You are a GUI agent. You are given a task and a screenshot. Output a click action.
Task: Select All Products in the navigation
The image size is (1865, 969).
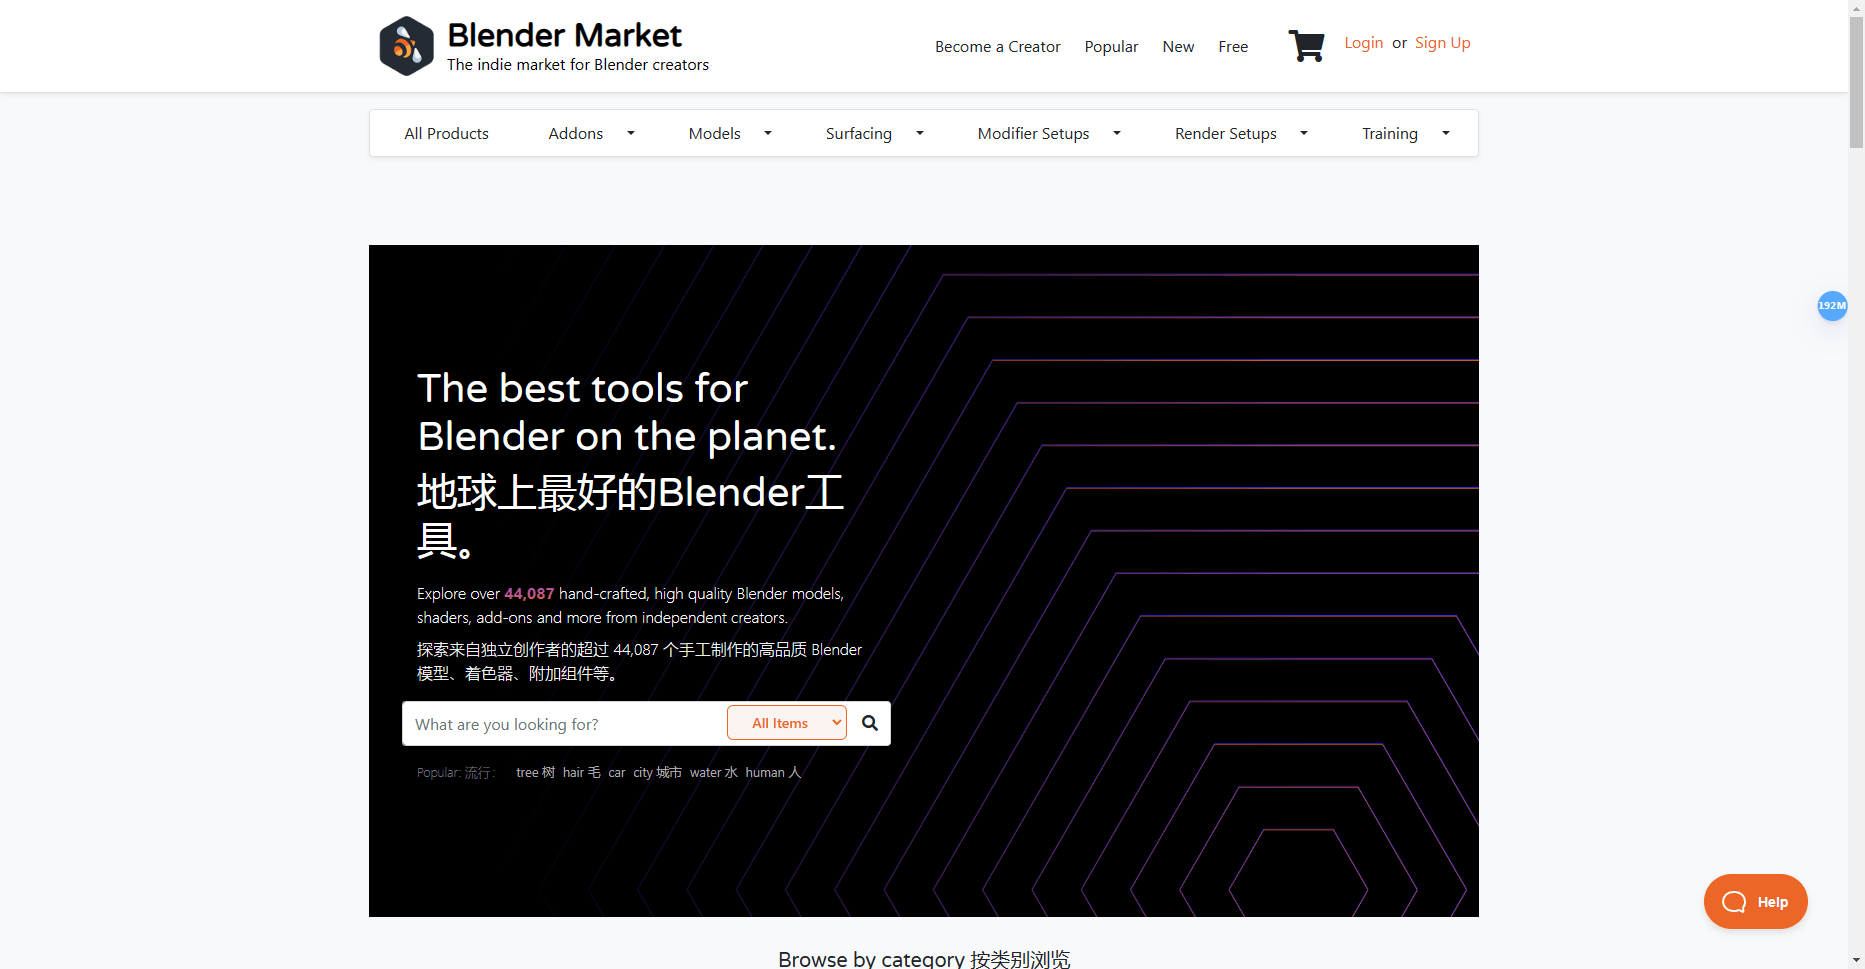446,132
